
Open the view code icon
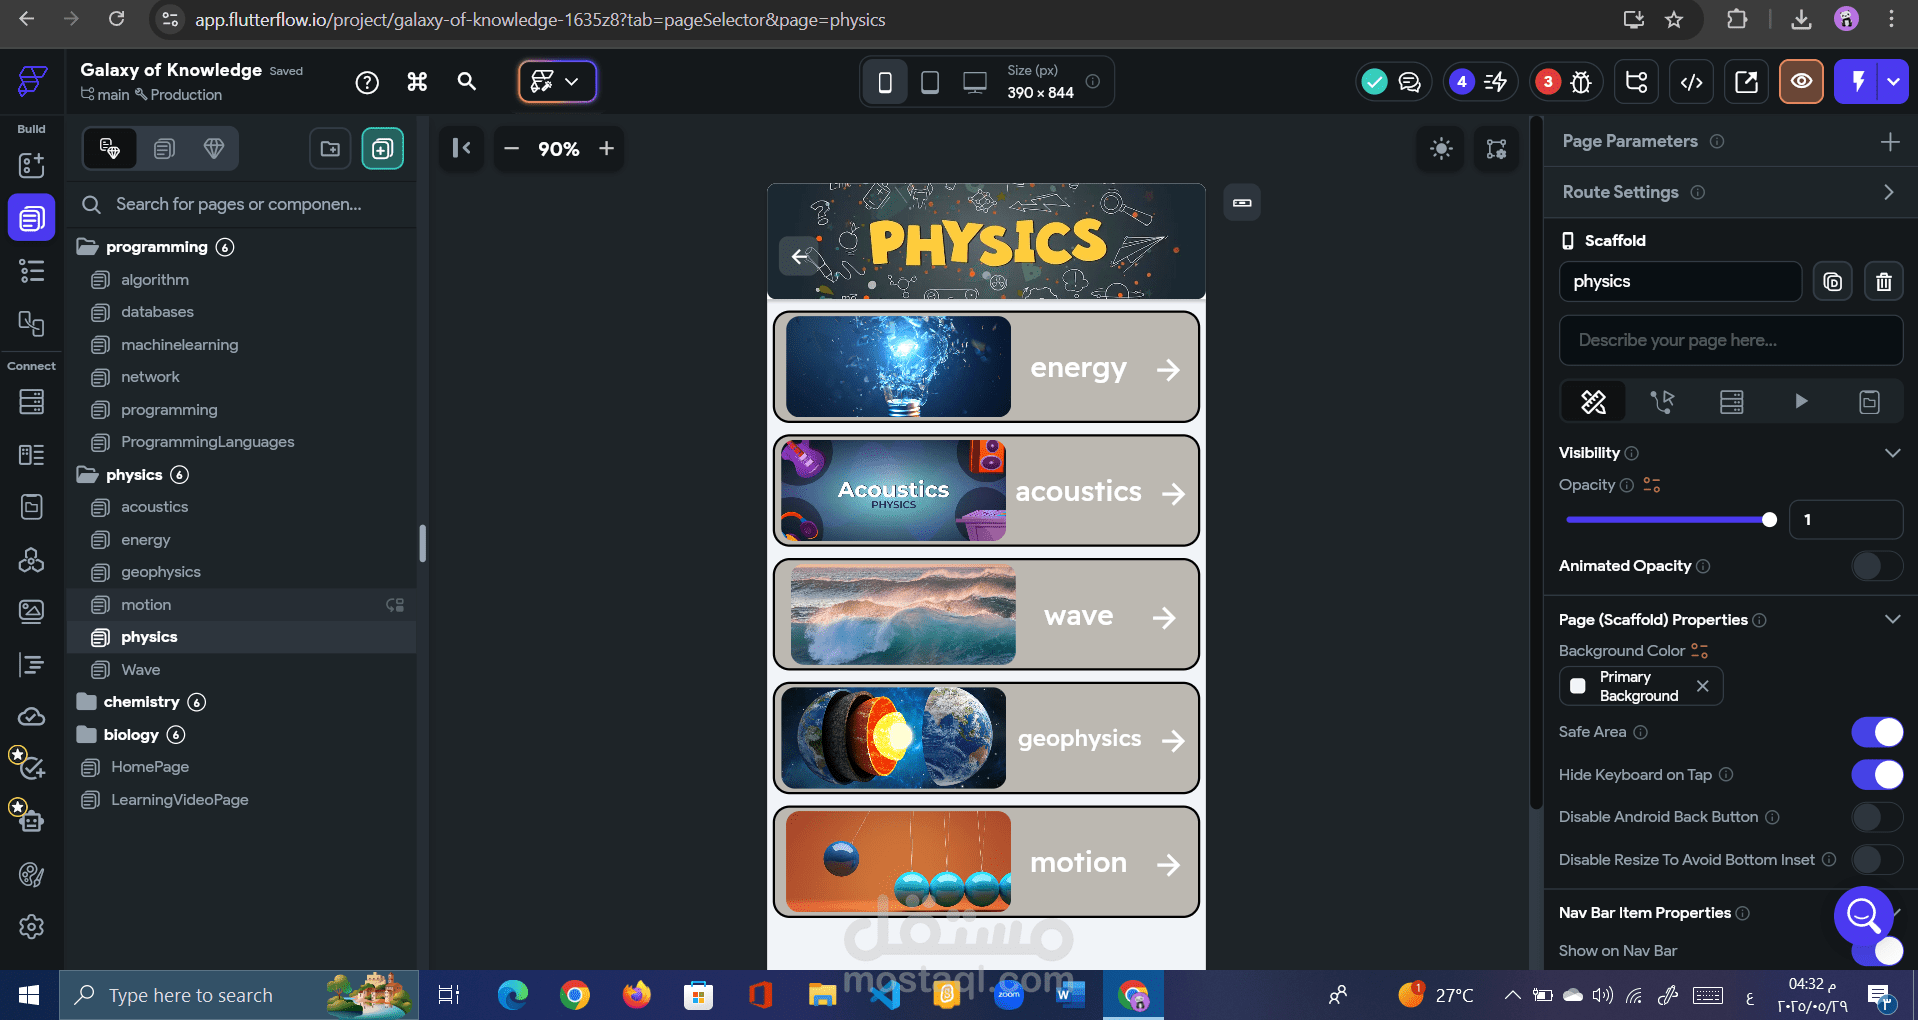coord(1692,82)
